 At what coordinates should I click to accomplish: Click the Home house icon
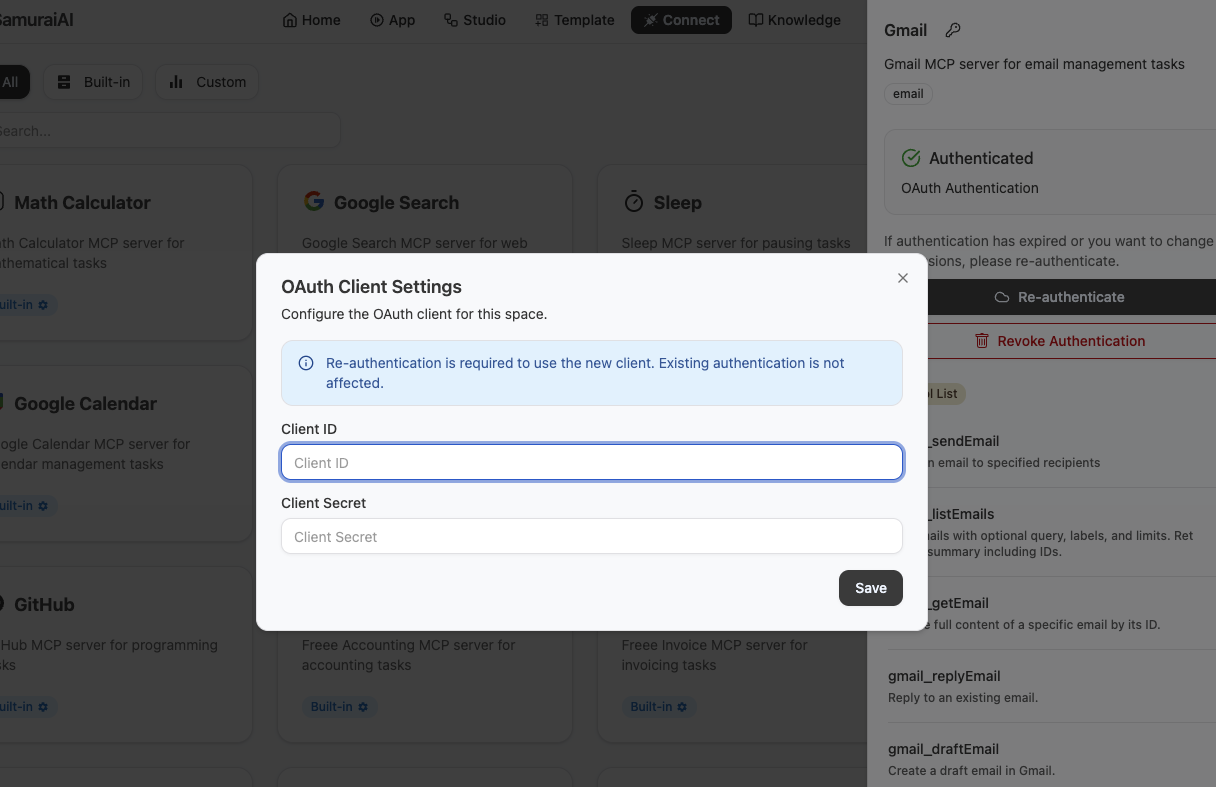coord(290,20)
